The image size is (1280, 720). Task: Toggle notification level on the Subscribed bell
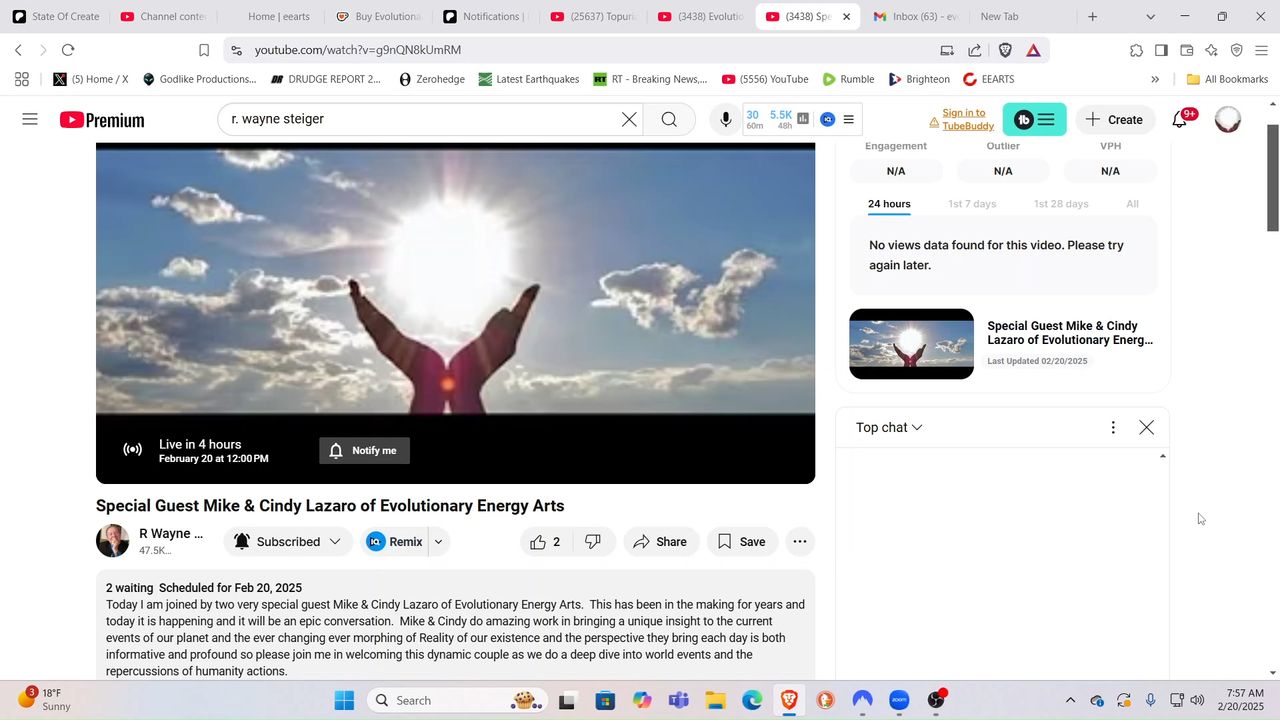(x=242, y=541)
